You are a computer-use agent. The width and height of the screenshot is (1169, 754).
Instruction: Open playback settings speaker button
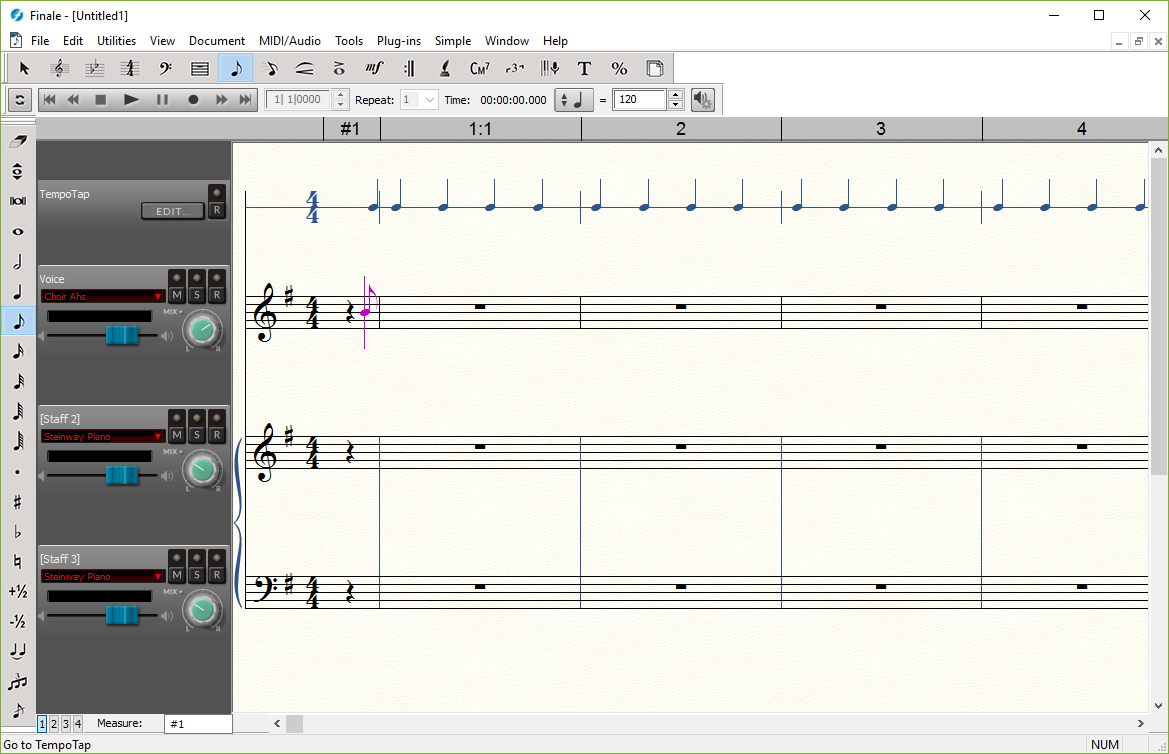point(702,100)
